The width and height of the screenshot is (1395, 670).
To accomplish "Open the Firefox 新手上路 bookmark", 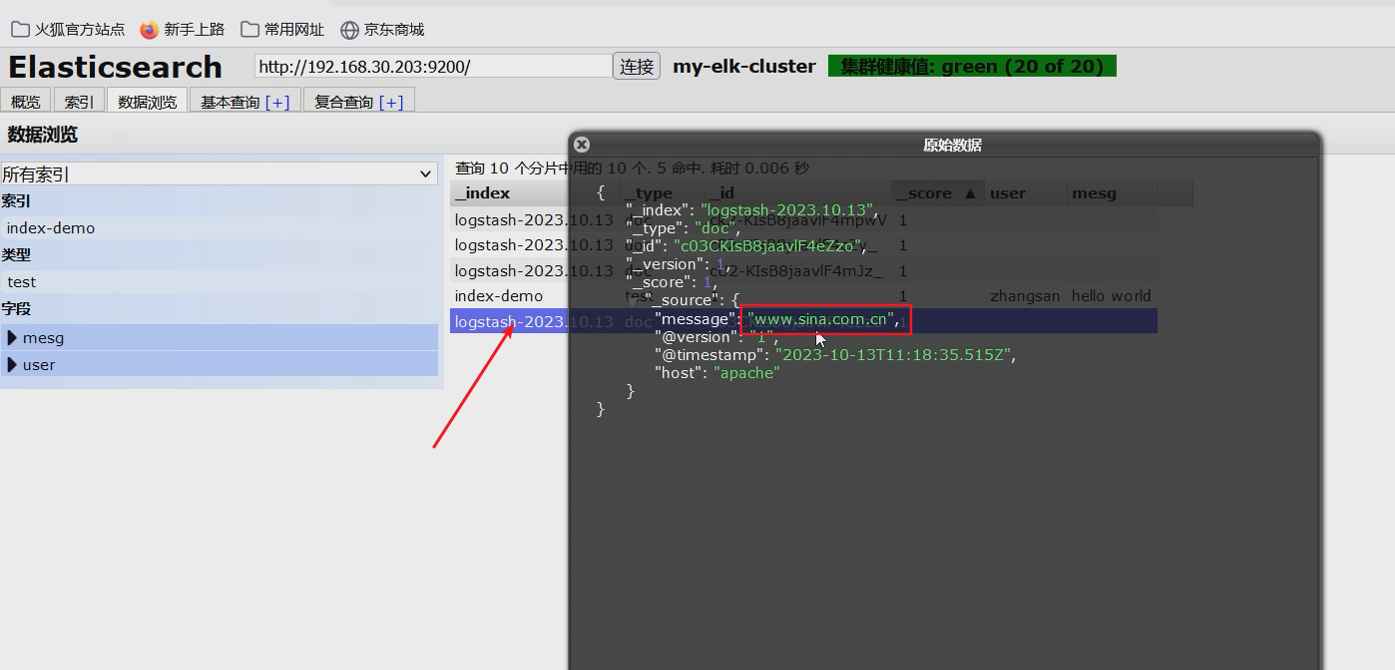I will [183, 30].
